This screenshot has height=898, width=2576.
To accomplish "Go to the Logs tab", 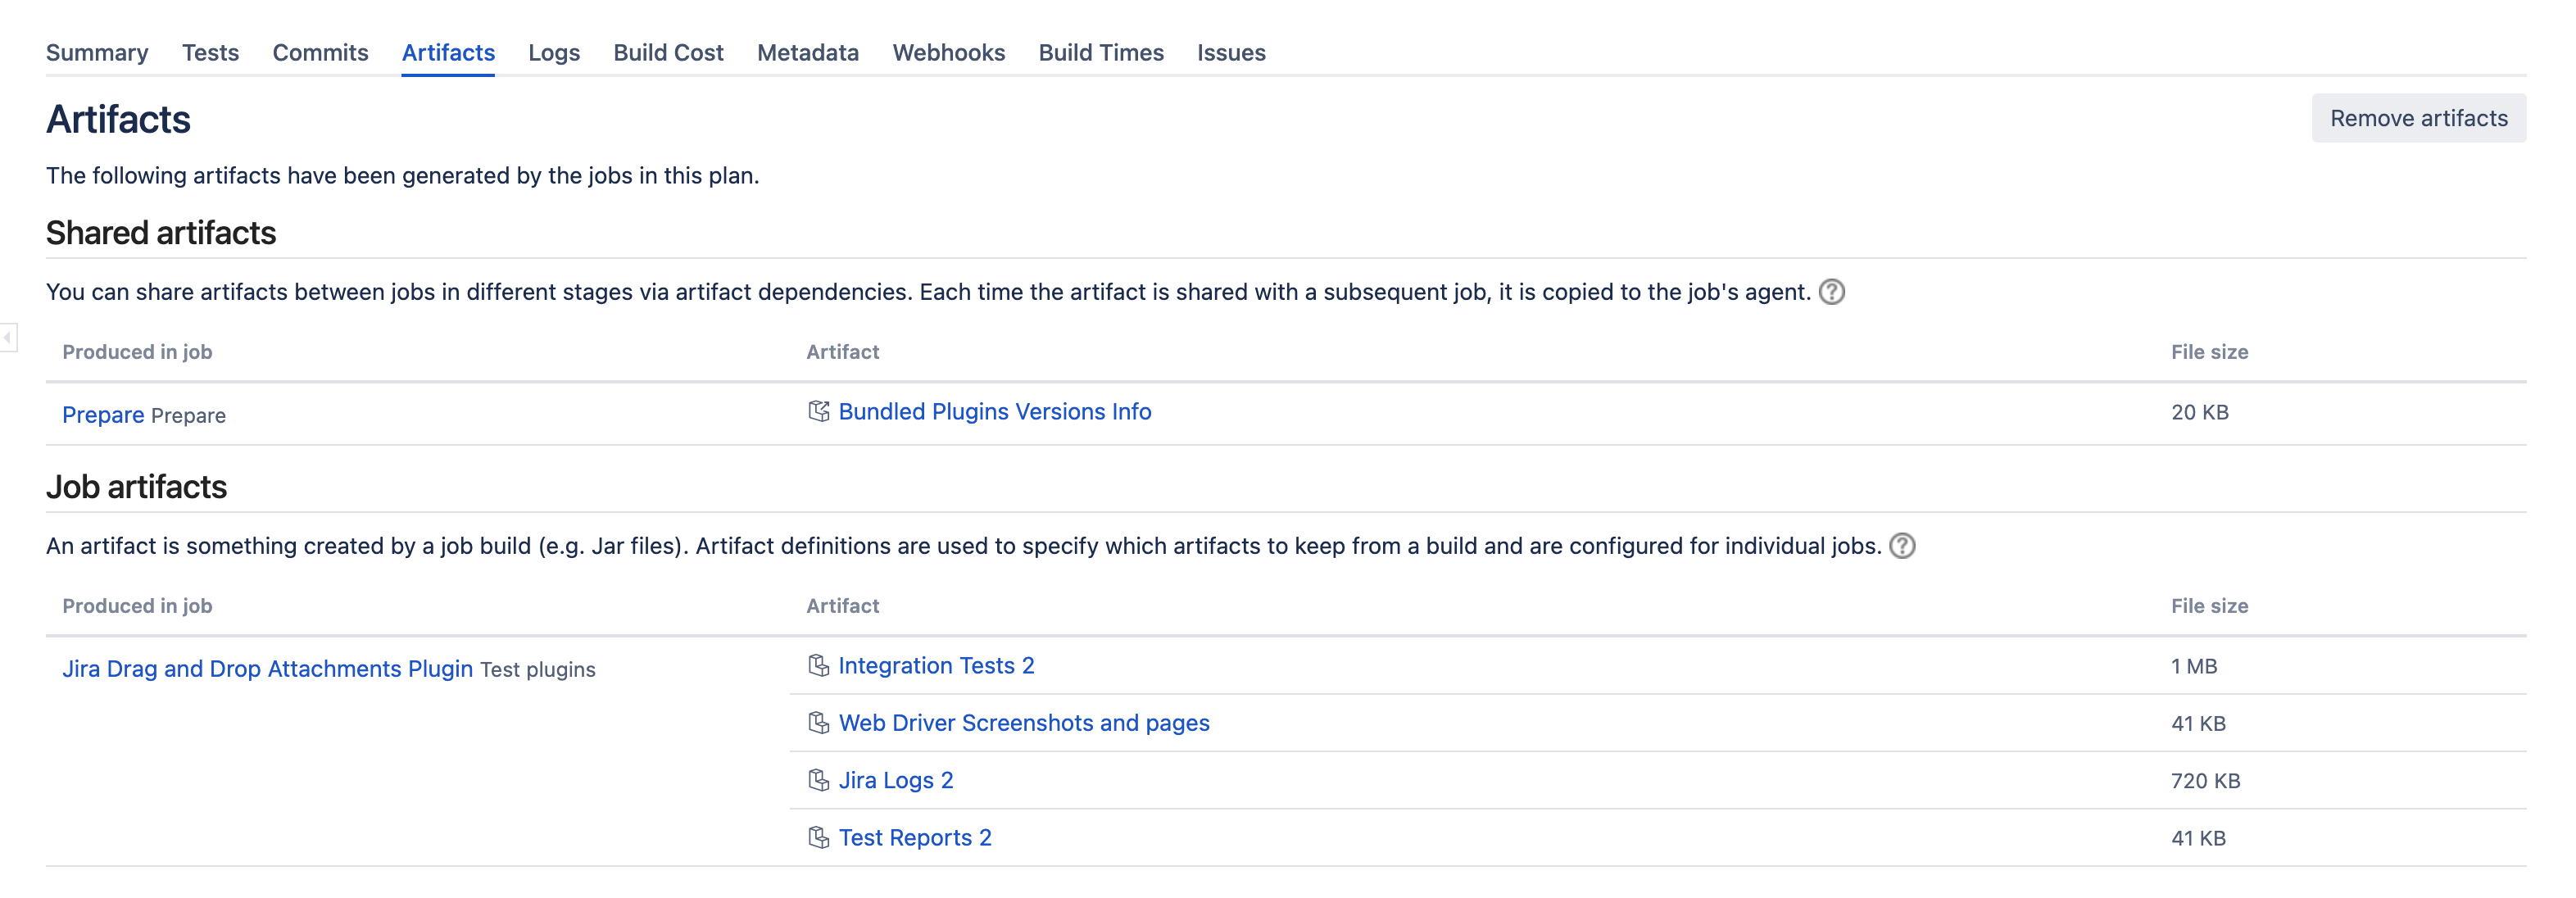I will pos(554,53).
